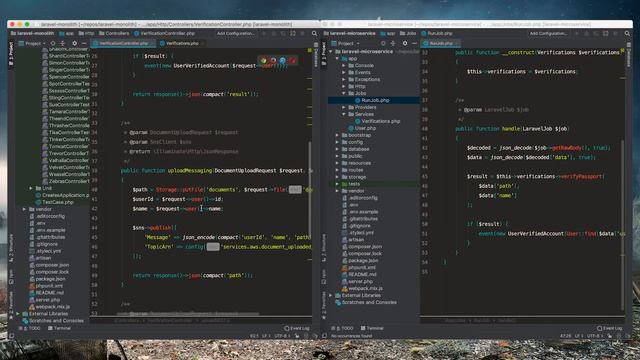Collapse the Jobs folder
This screenshot has height=360, width=640.
coord(344,93)
